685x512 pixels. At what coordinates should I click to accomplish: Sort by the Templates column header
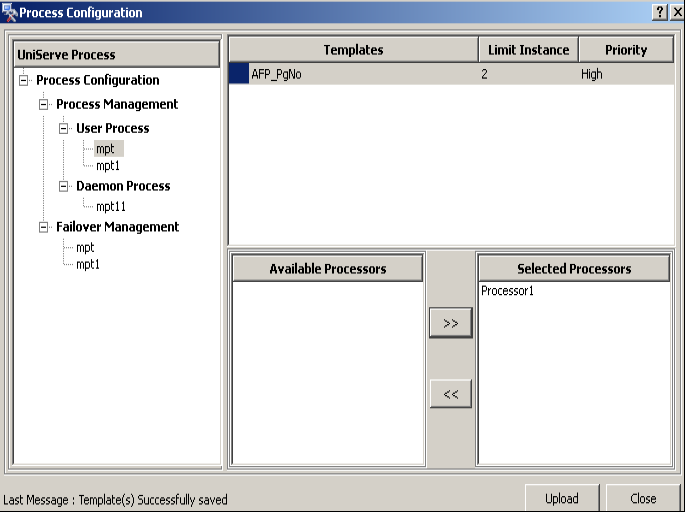[x=353, y=50]
